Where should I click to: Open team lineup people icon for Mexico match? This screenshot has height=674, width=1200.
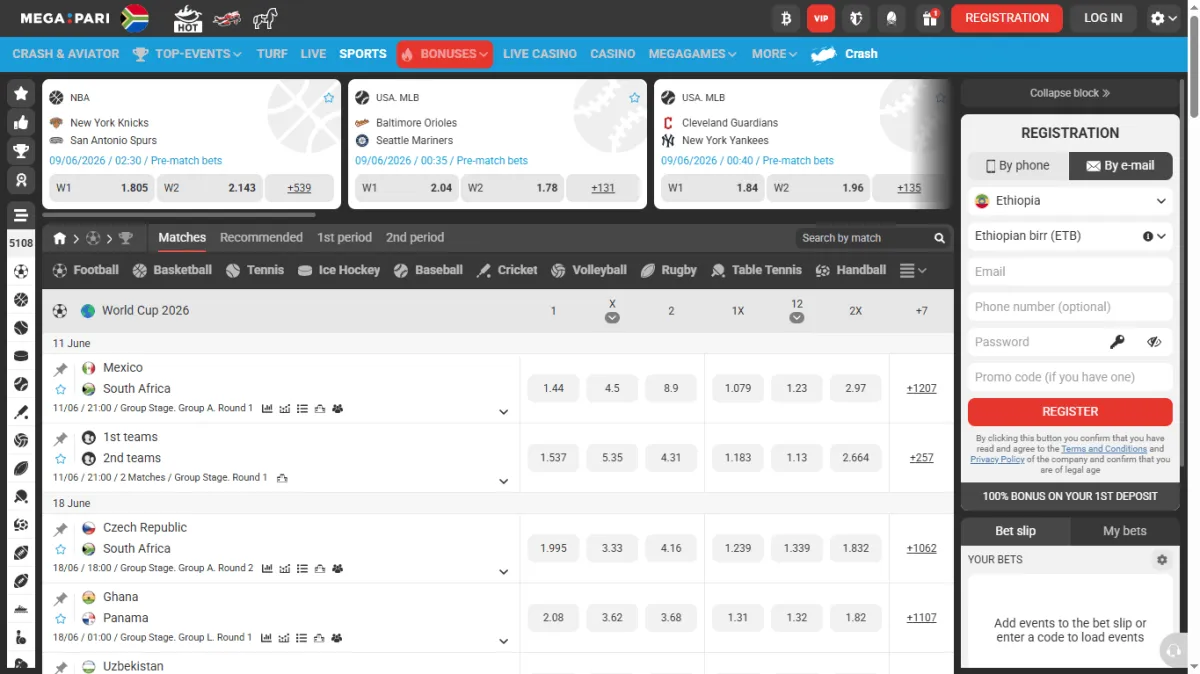coord(337,409)
